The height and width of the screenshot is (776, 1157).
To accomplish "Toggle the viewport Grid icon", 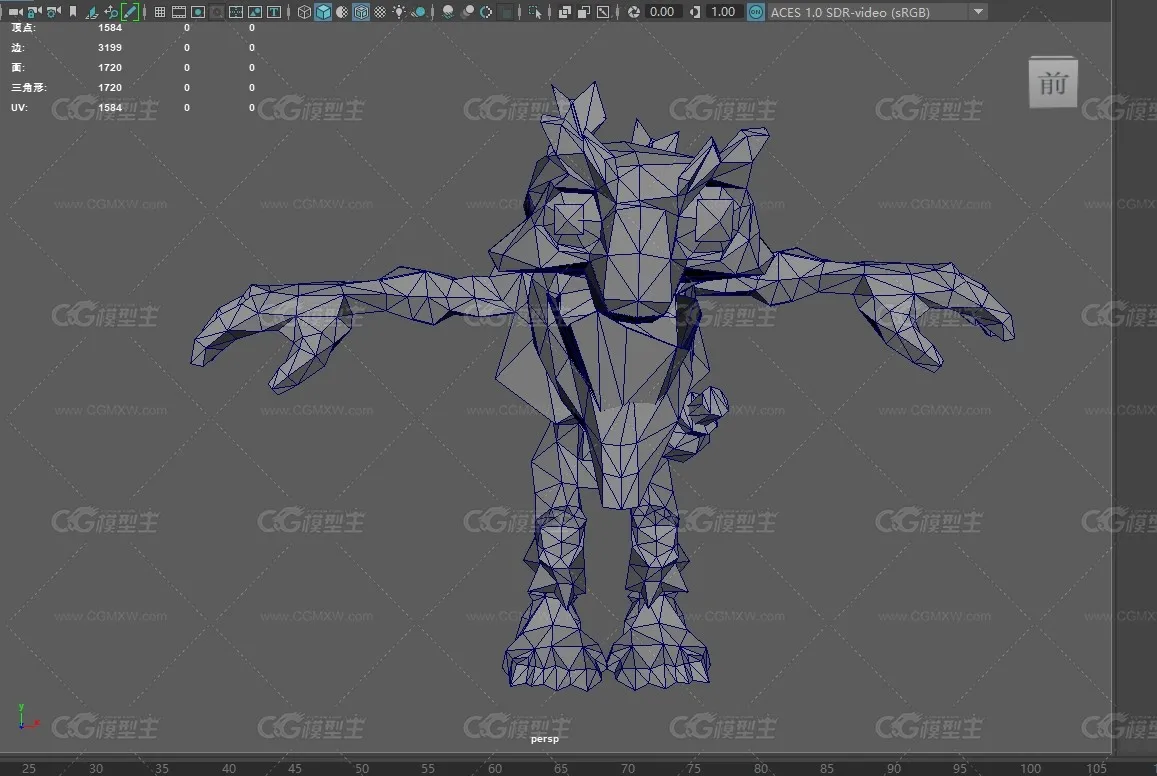I will [x=159, y=12].
